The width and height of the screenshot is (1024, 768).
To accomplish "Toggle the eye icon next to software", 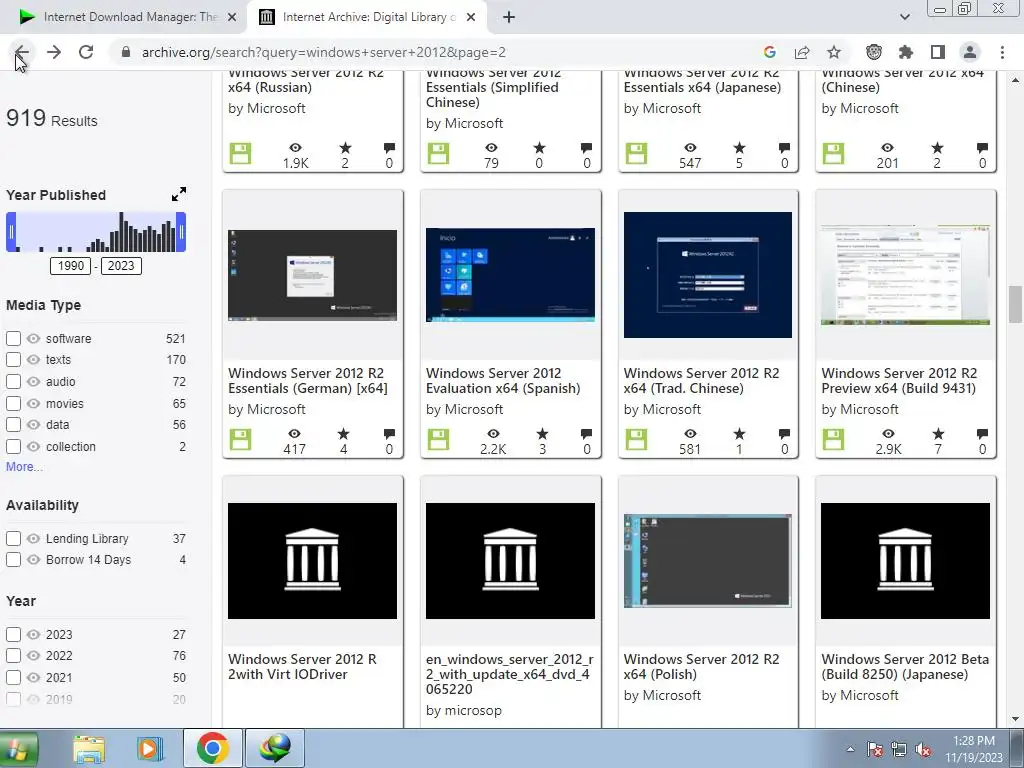I will click(33, 338).
